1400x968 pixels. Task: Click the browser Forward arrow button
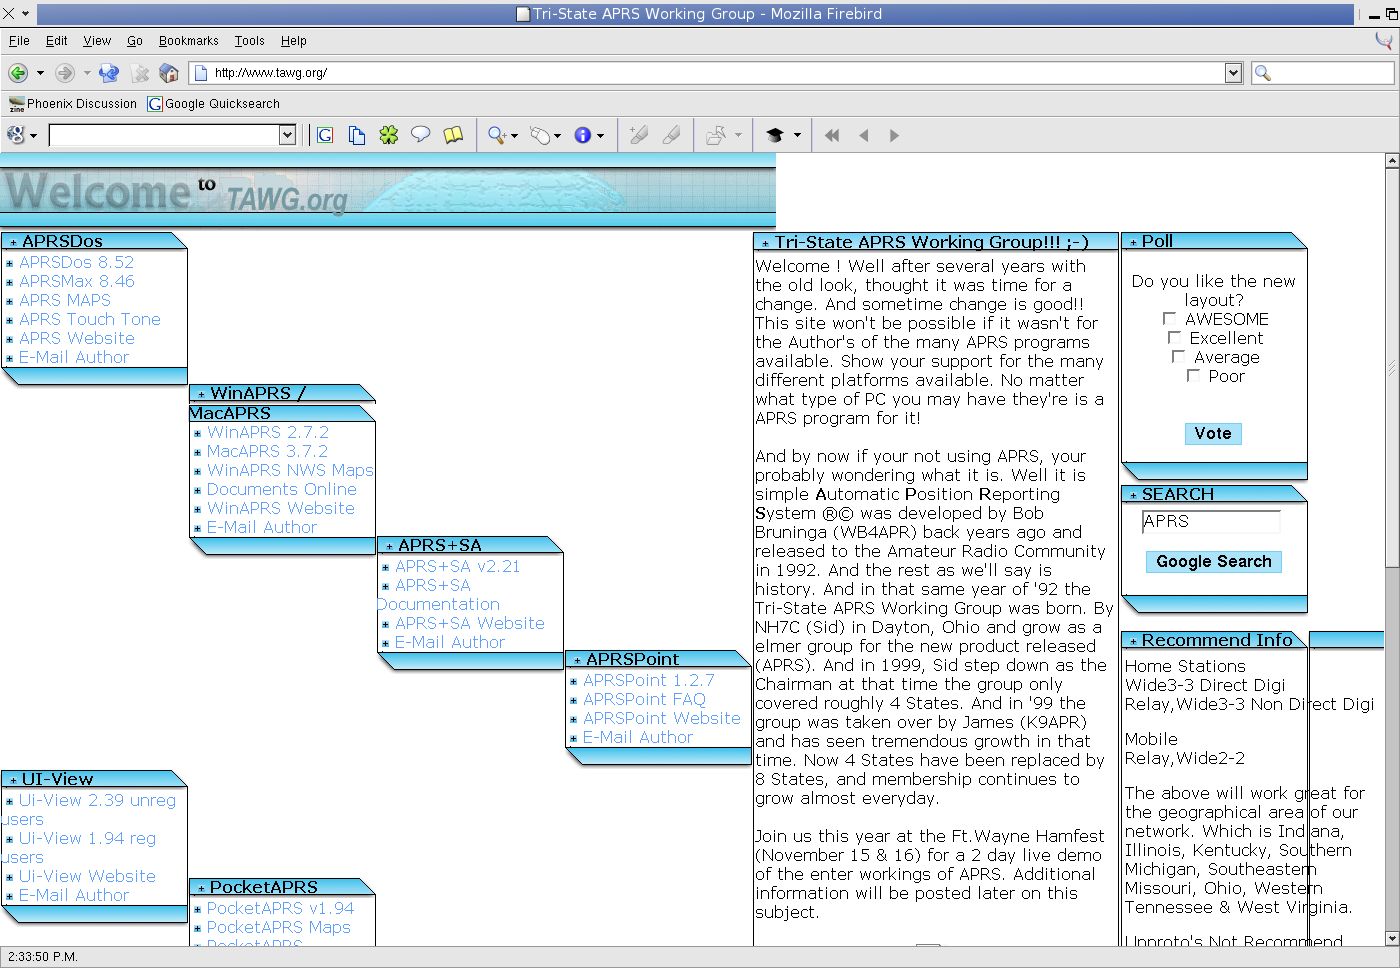65,73
